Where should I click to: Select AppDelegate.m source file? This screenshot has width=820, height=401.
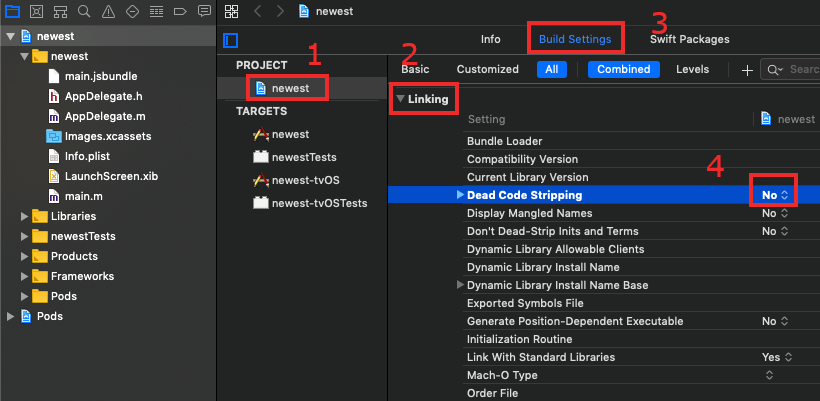click(x=105, y=116)
